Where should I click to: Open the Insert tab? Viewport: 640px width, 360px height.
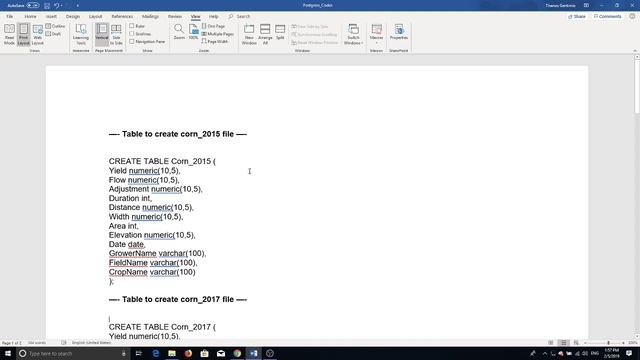pos(51,16)
